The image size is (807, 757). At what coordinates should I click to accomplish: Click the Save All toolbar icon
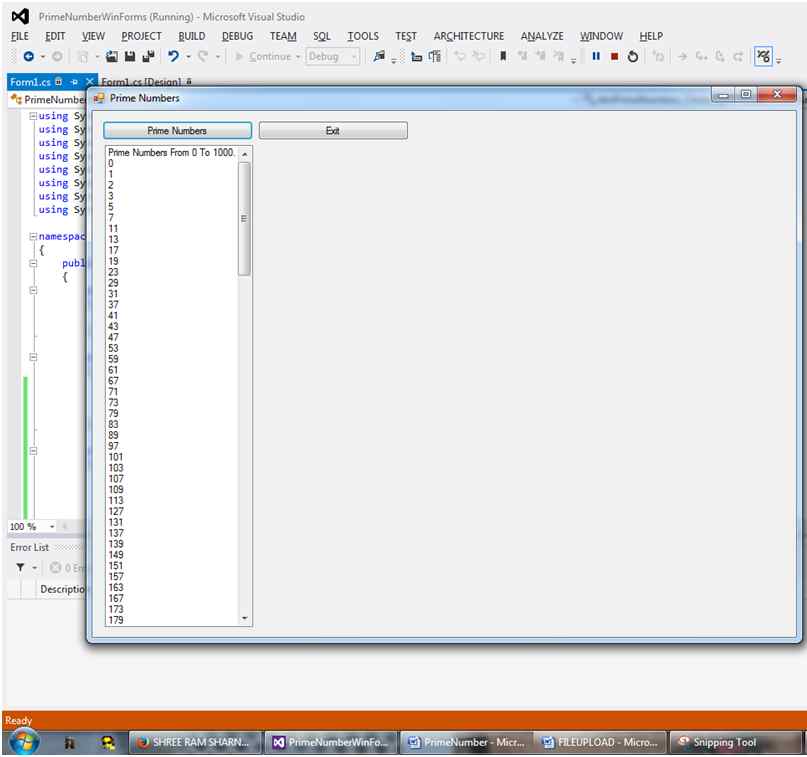[x=148, y=57]
